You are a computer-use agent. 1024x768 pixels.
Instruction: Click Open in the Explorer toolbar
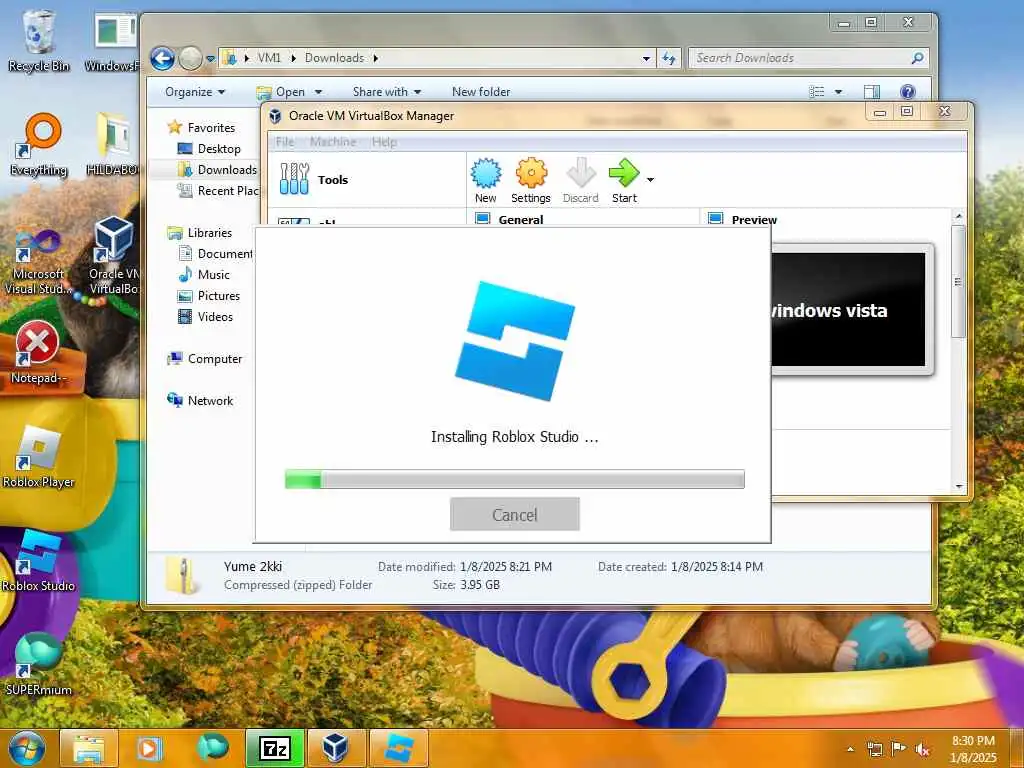click(x=281, y=92)
